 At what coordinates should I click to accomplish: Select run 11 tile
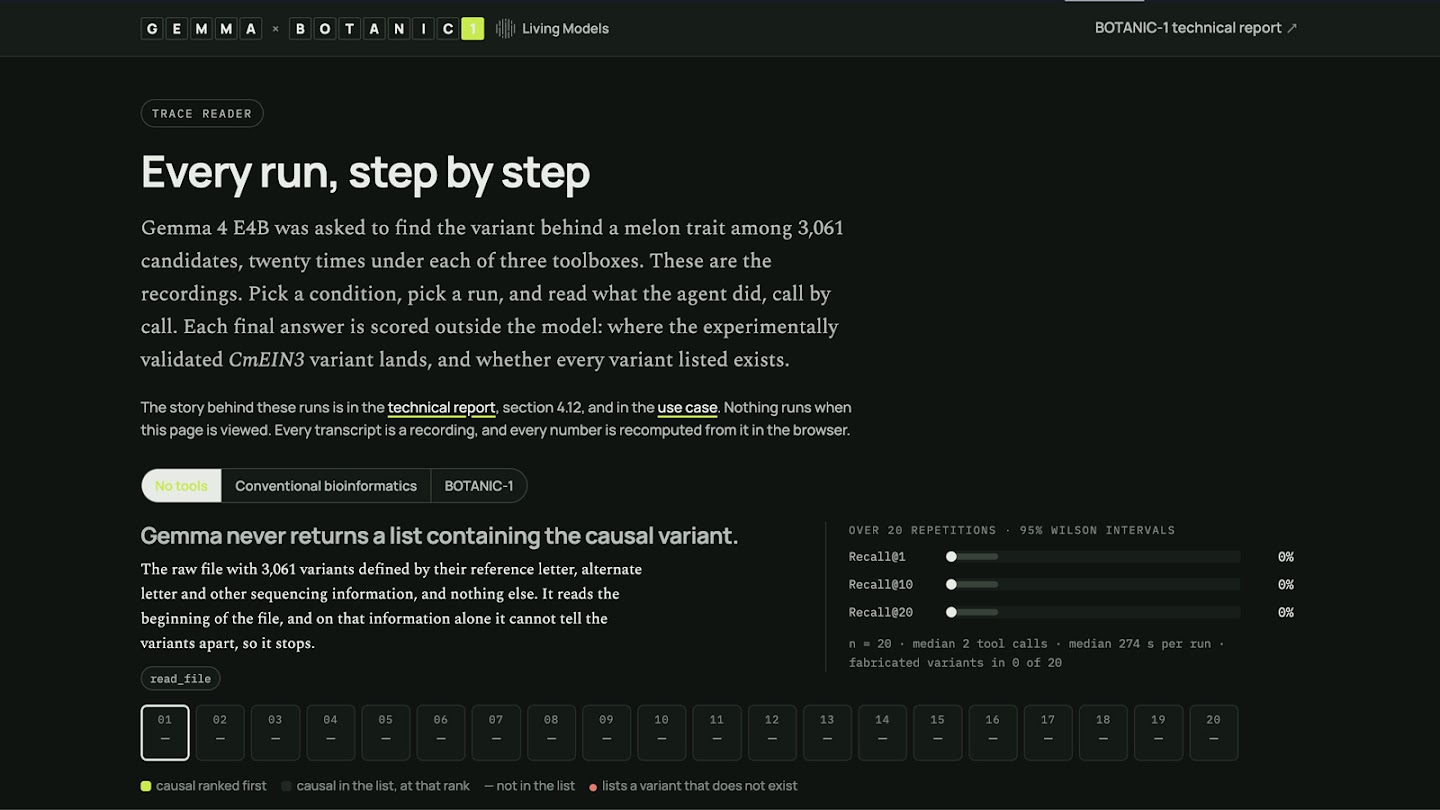pos(717,732)
